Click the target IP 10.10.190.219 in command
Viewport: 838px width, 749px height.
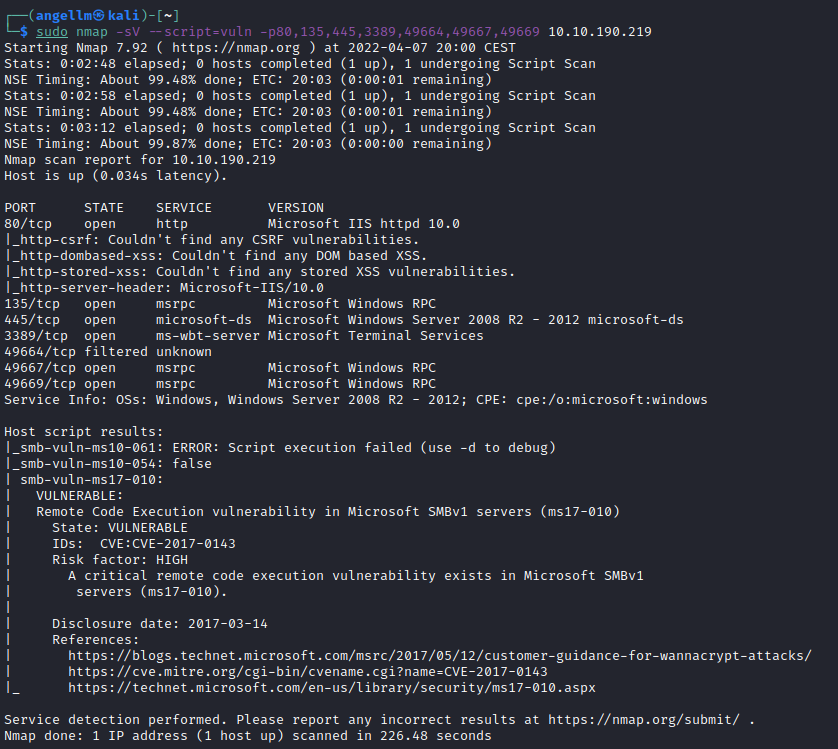[600, 32]
